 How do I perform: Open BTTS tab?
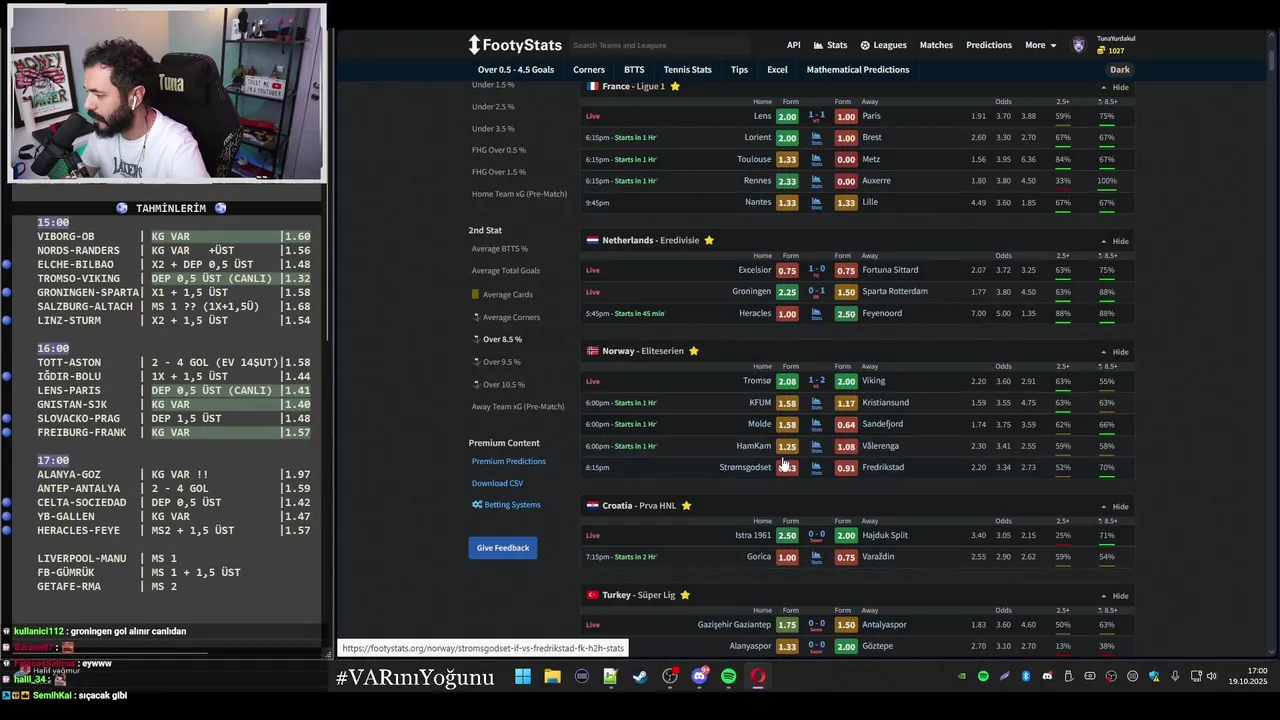tap(634, 70)
